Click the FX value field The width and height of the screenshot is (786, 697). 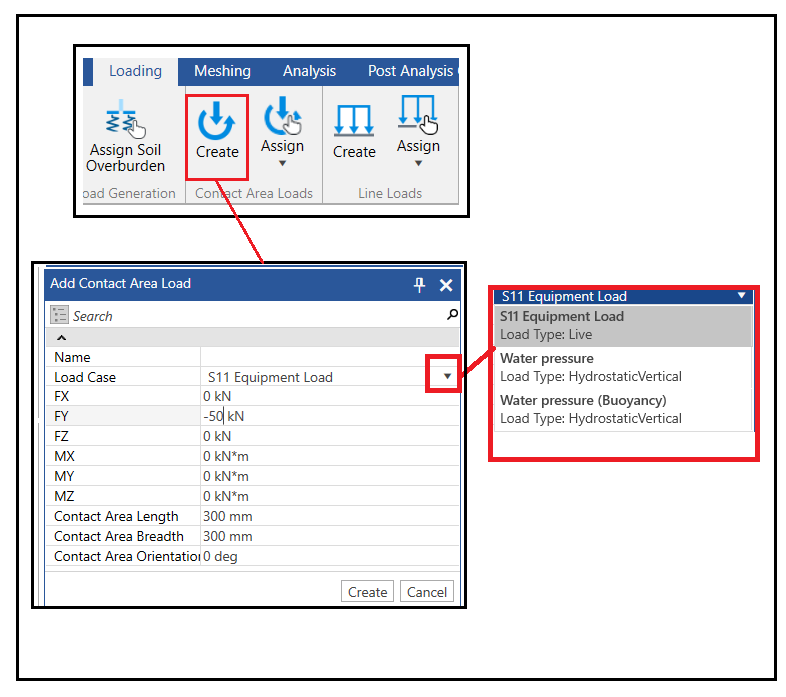tap(330, 396)
